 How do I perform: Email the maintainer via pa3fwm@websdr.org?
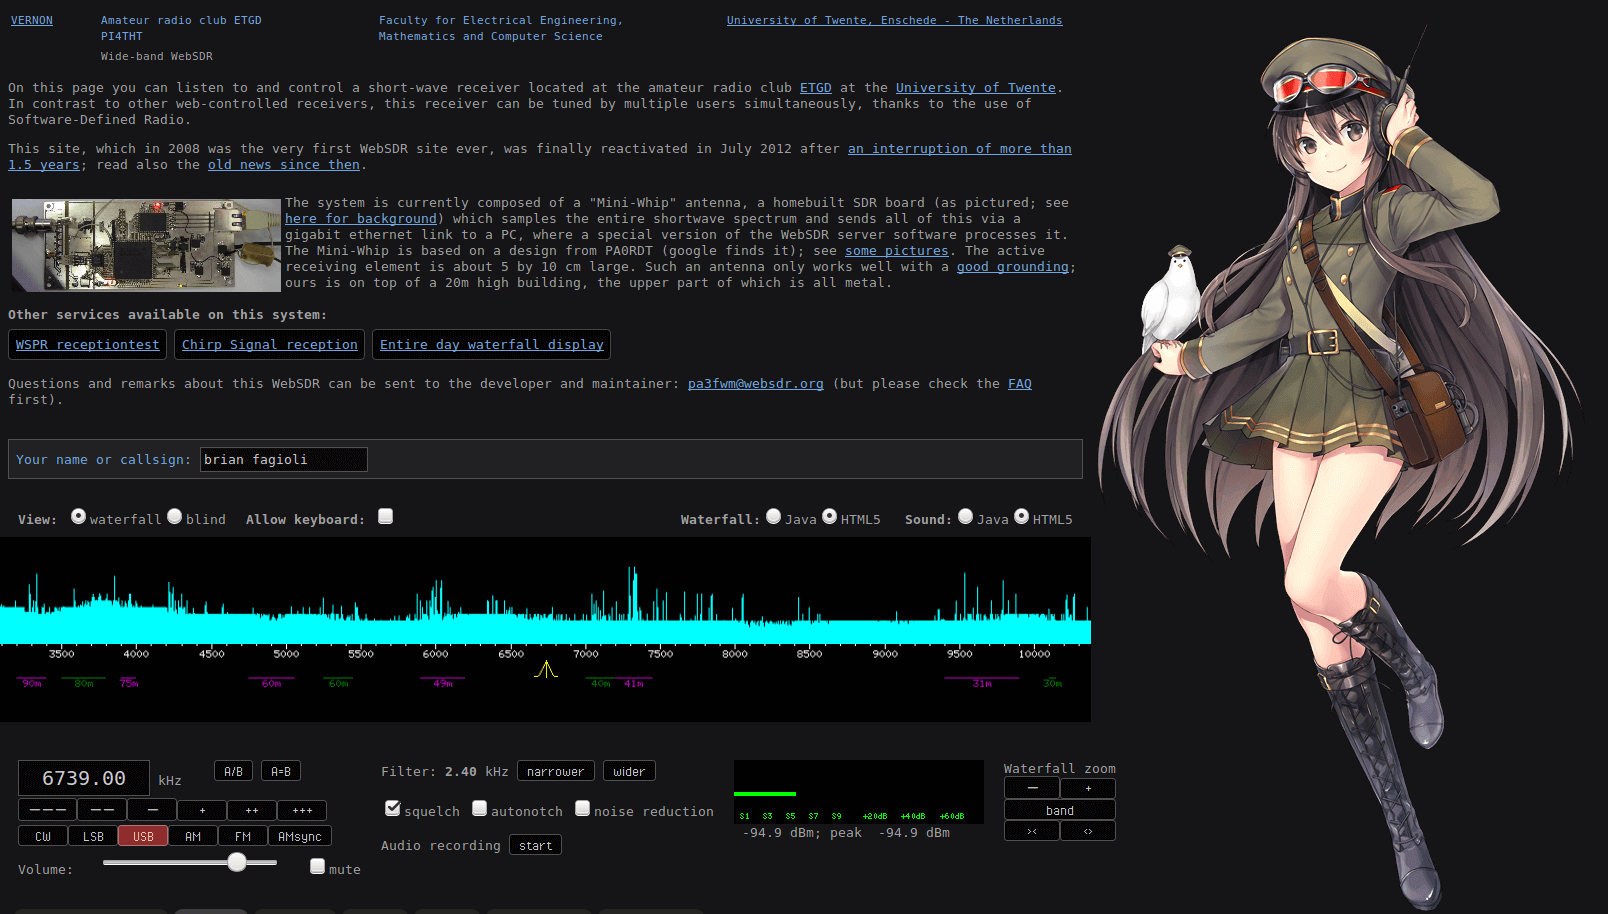click(756, 384)
